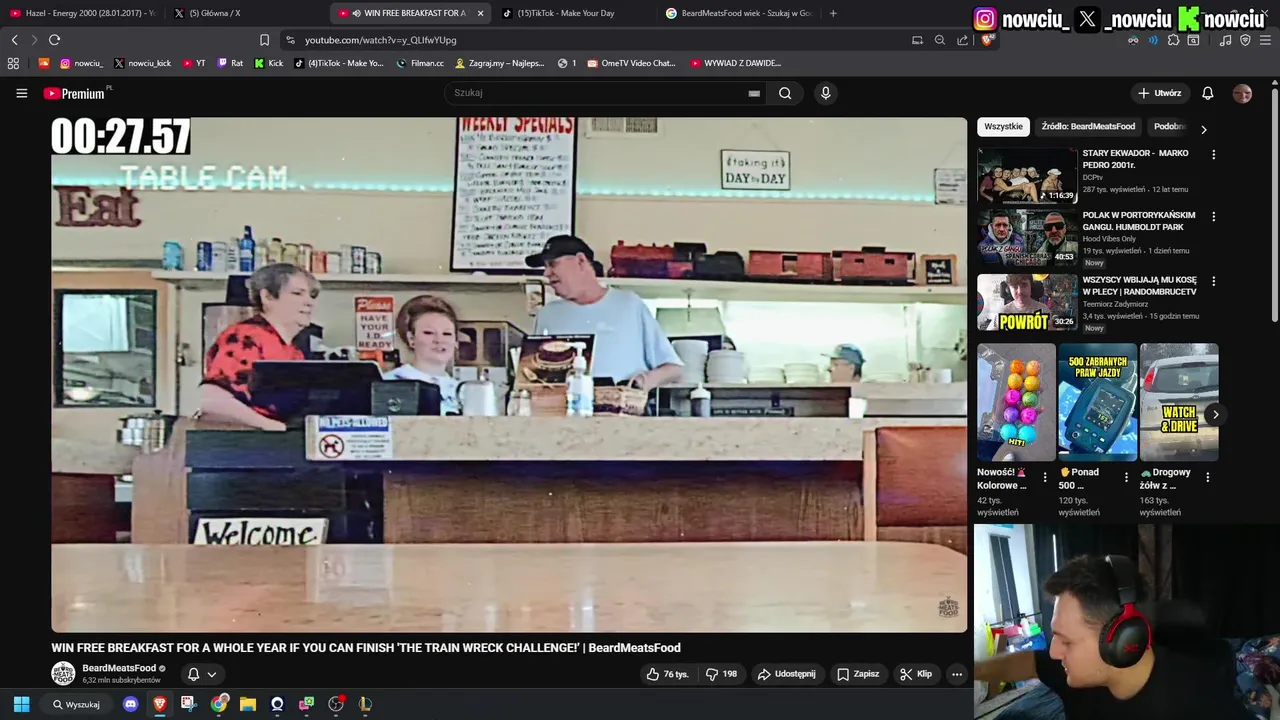Image resolution: width=1280 pixels, height=720 pixels.
Task: Open a new tab with the plus button
Action: 833,13
